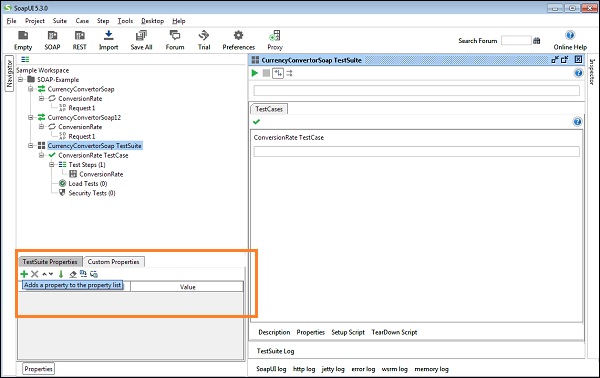Stop the TestSuite run with the gray square
The width and height of the screenshot is (600, 378).
point(266,73)
